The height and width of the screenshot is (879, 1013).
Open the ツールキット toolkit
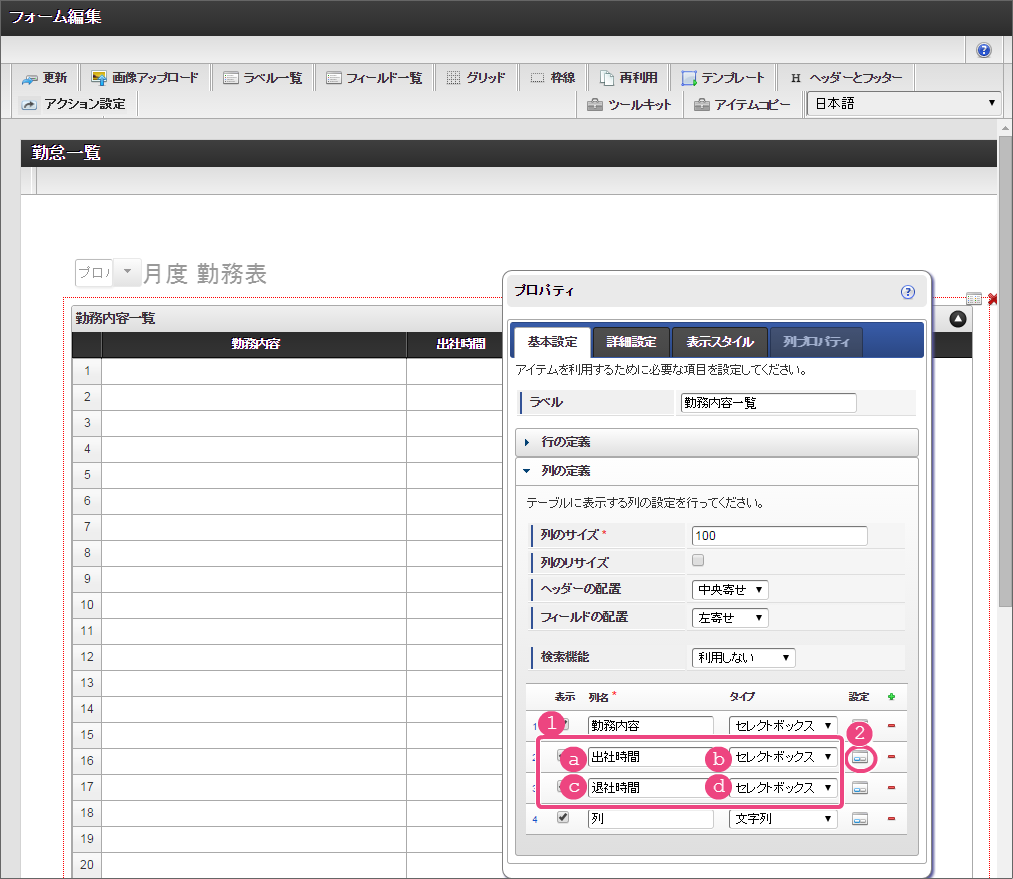[629, 104]
